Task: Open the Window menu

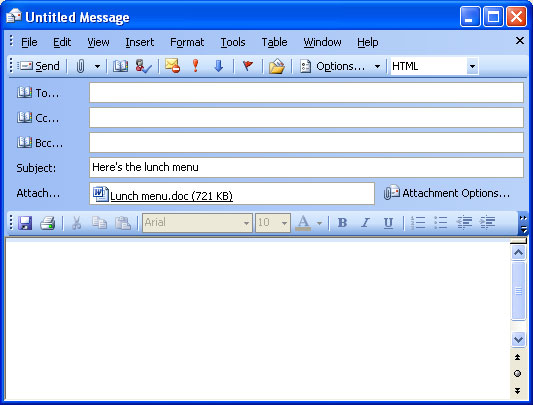Action: pyautogui.click(x=322, y=42)
